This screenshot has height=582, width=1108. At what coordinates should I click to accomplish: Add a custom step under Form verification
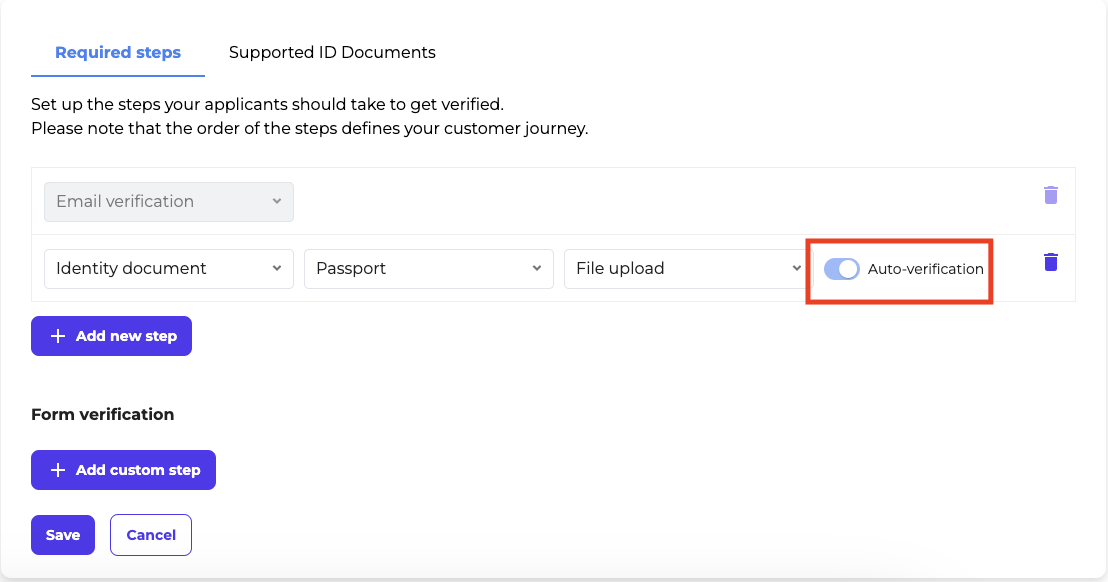click(x=124, y=470)
